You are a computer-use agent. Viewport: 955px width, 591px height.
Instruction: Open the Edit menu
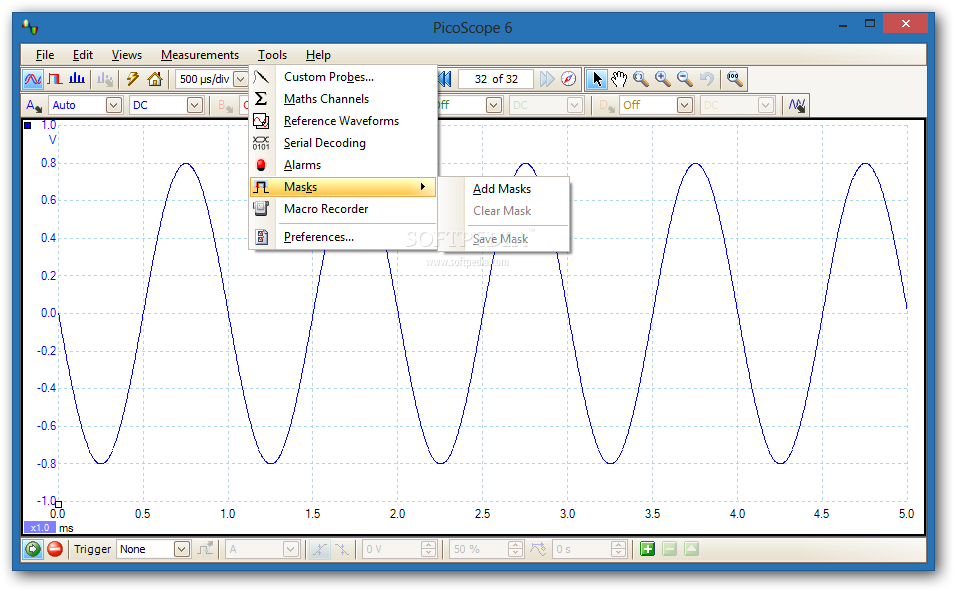(83, 55)
